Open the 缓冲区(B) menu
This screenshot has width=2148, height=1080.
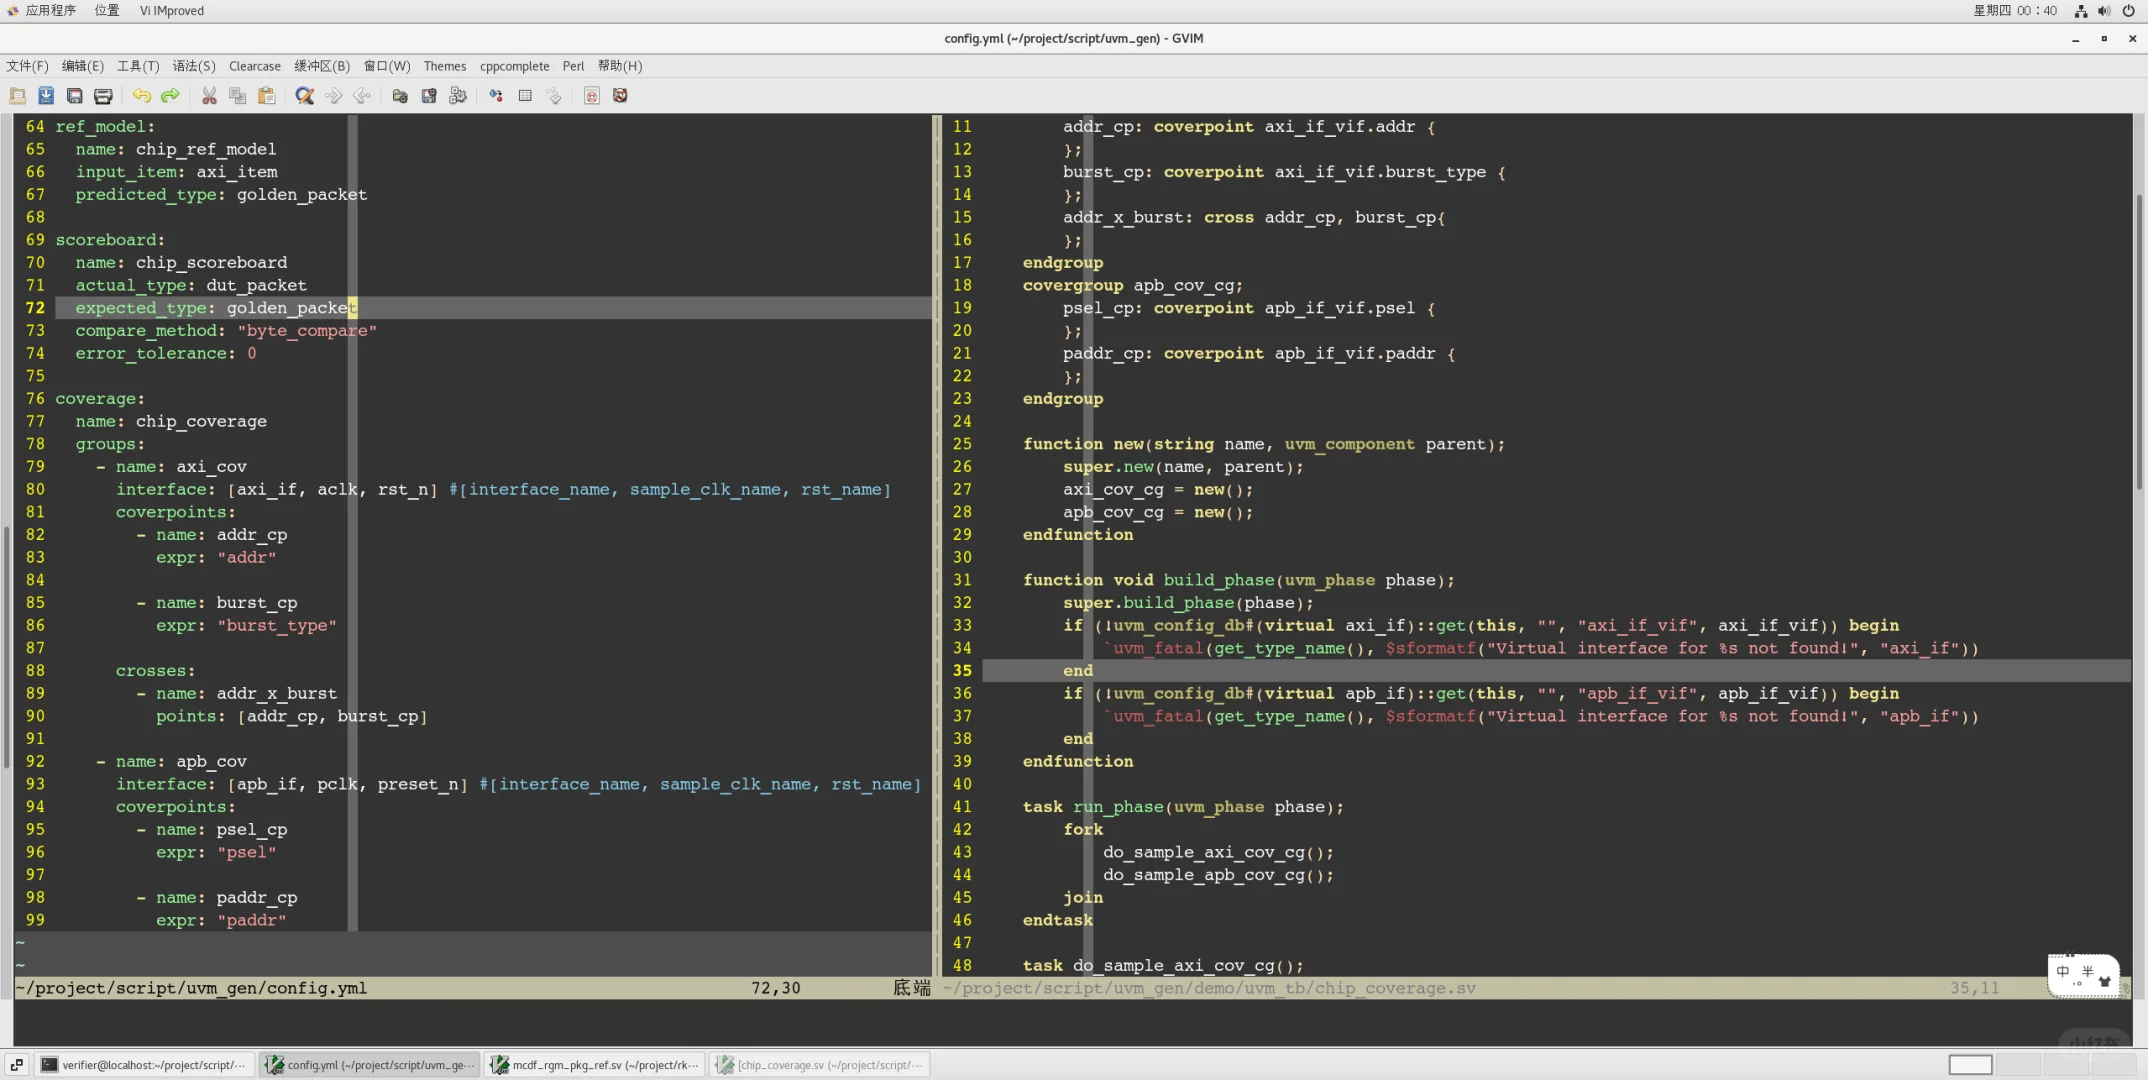[x=322, y=66]
